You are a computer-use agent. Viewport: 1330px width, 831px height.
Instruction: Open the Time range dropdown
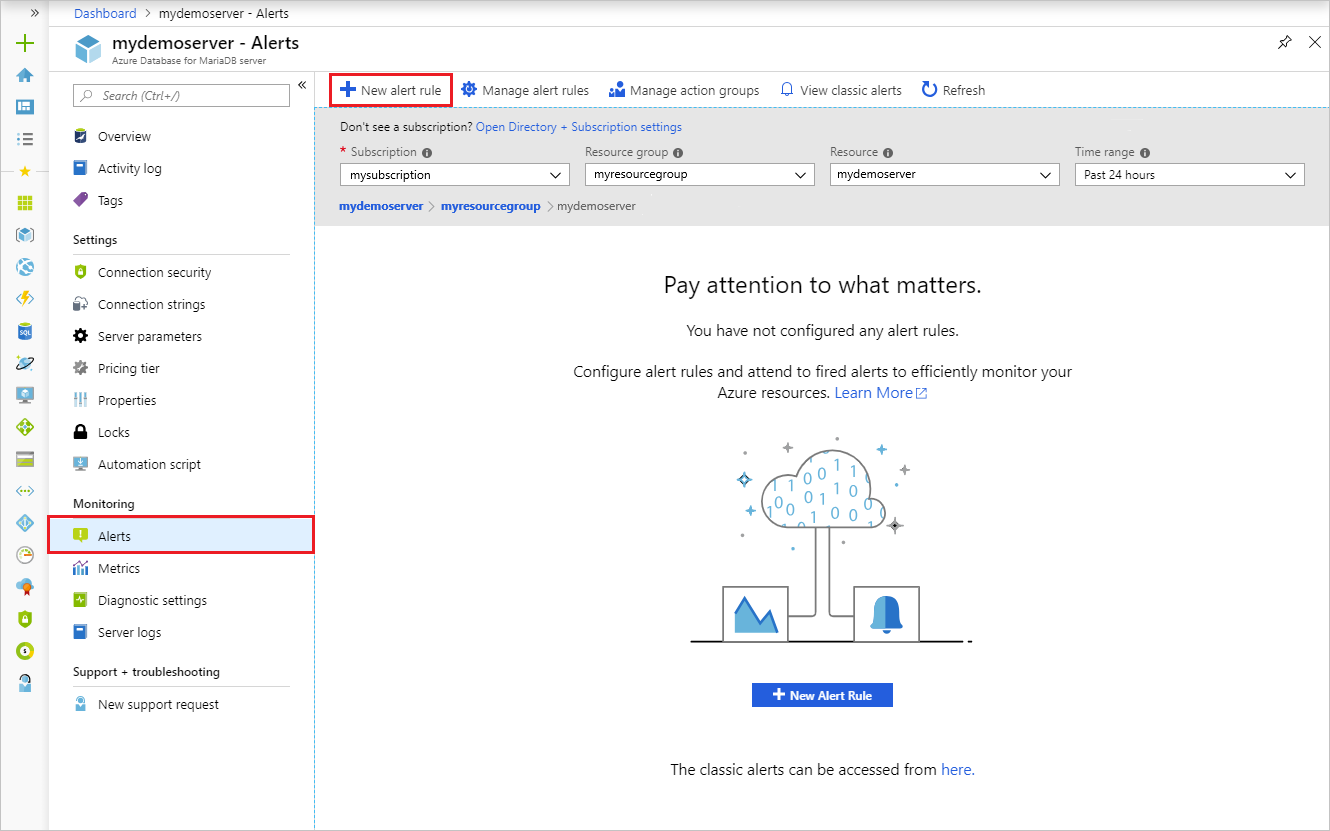(1190, 174)
